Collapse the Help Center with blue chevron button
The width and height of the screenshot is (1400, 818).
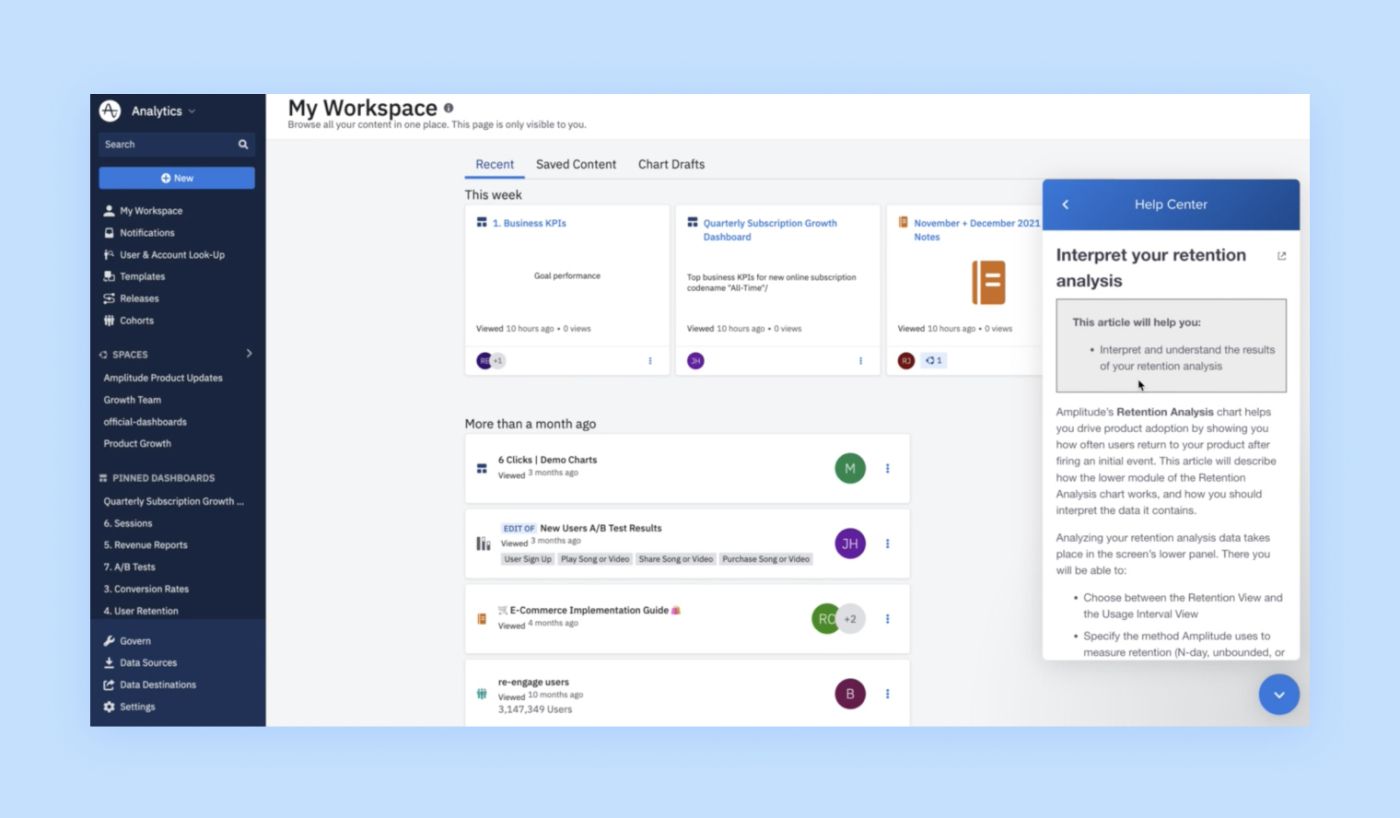[1279, 694]
